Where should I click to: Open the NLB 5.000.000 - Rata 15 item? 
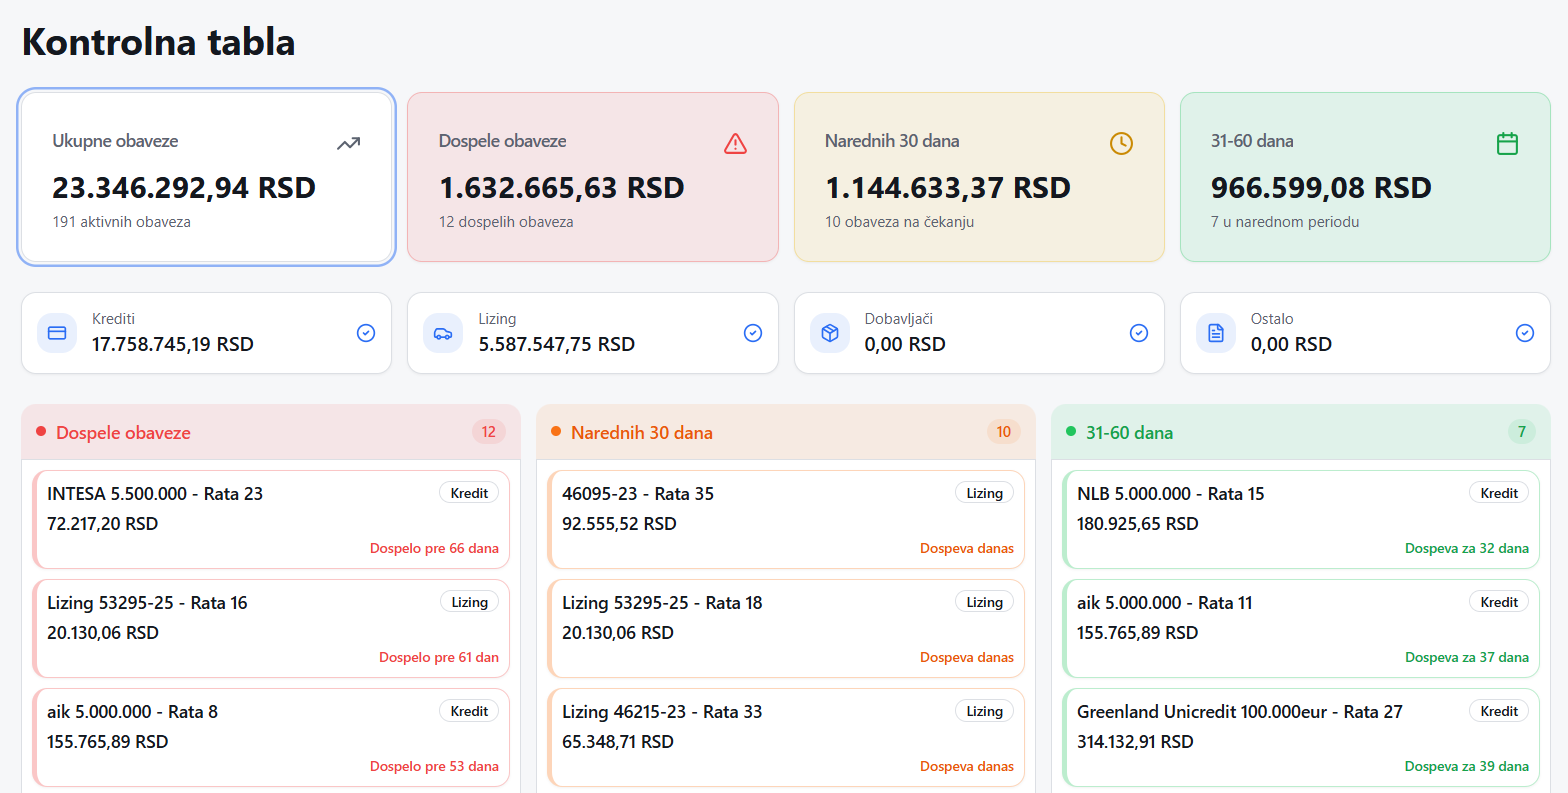(1301, 520)
